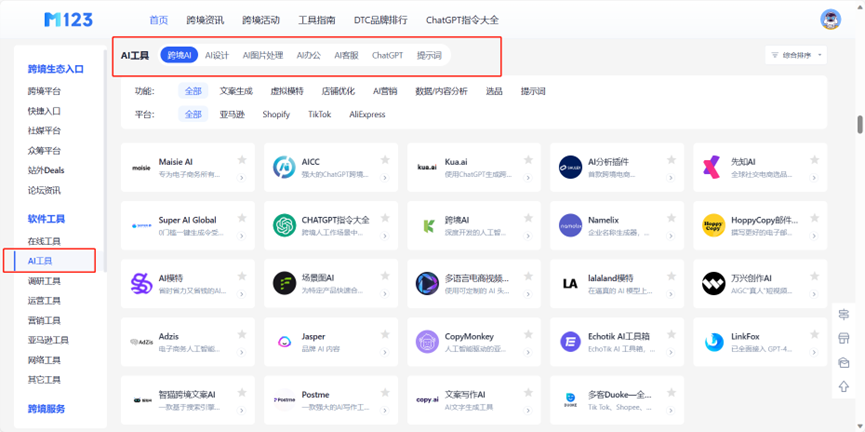Viewport: 865px width, 432px height.
Task: Filter platform by AliExpress
Action: tap(367, 114)
